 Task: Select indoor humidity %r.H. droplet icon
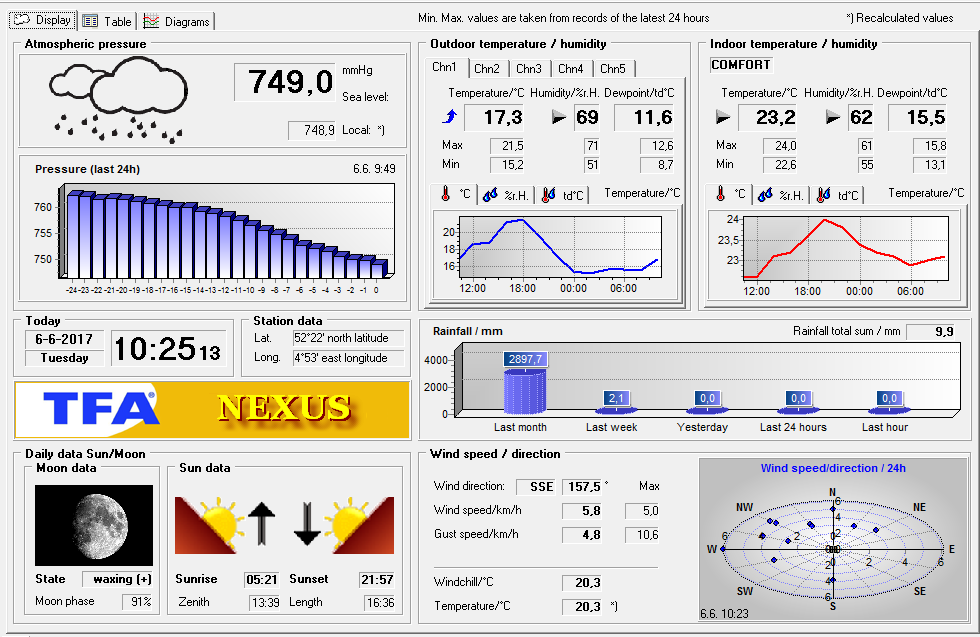point(765,195)
